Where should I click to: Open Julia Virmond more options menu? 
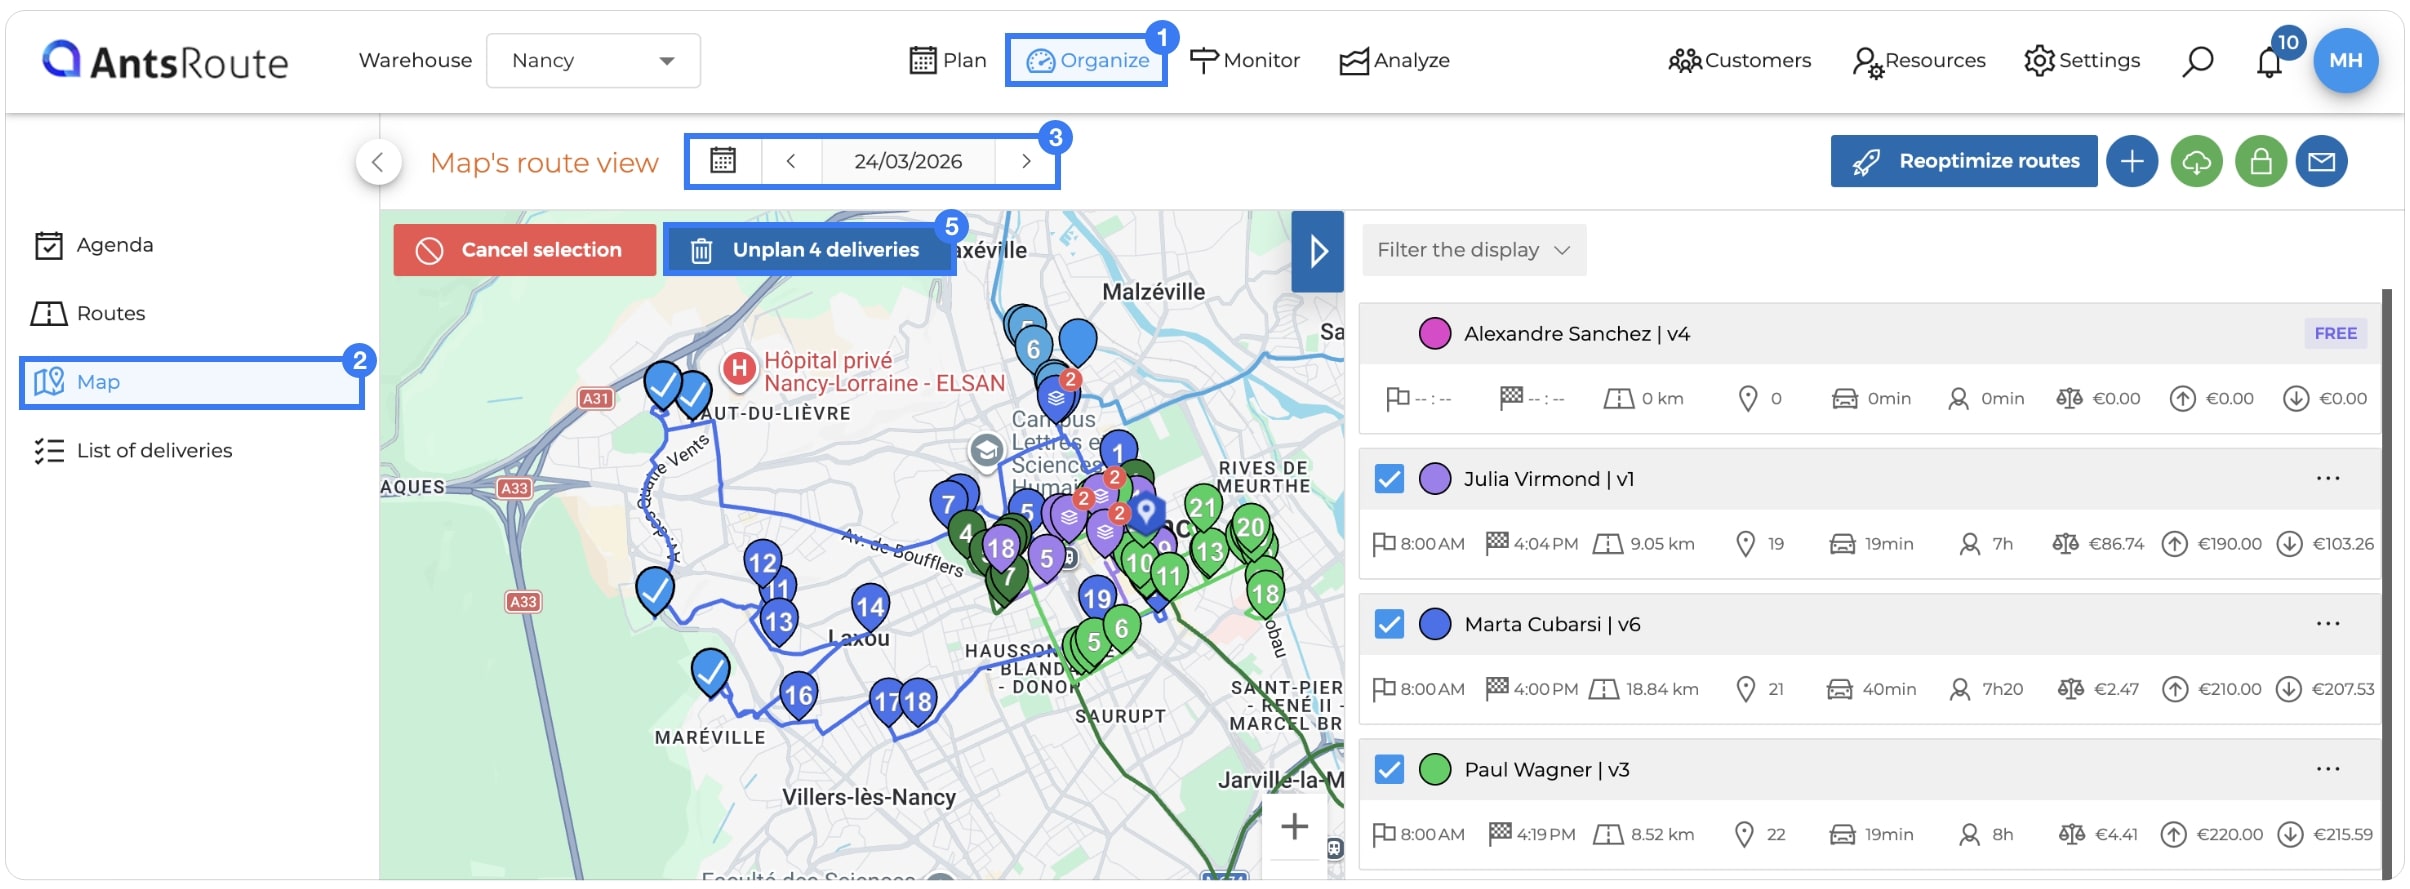click(x=2328, y=478)
